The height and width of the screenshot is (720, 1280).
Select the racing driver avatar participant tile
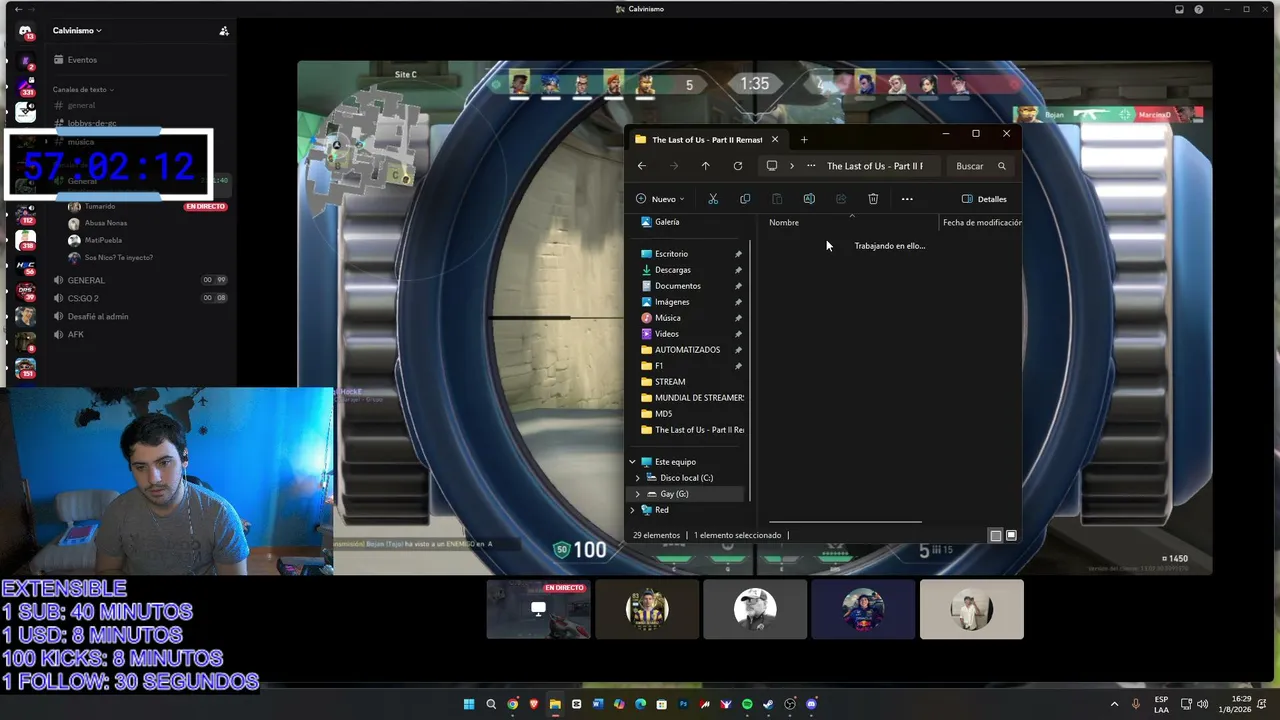point(863,609)
